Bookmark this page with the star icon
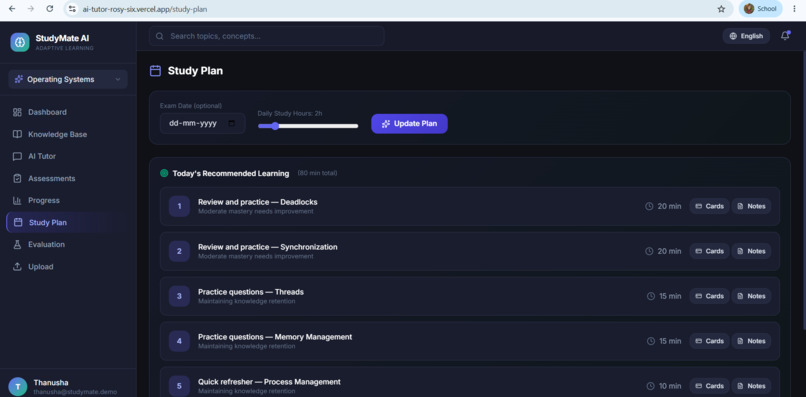Screen dimensions: 806x397 (x=721, y=9)
